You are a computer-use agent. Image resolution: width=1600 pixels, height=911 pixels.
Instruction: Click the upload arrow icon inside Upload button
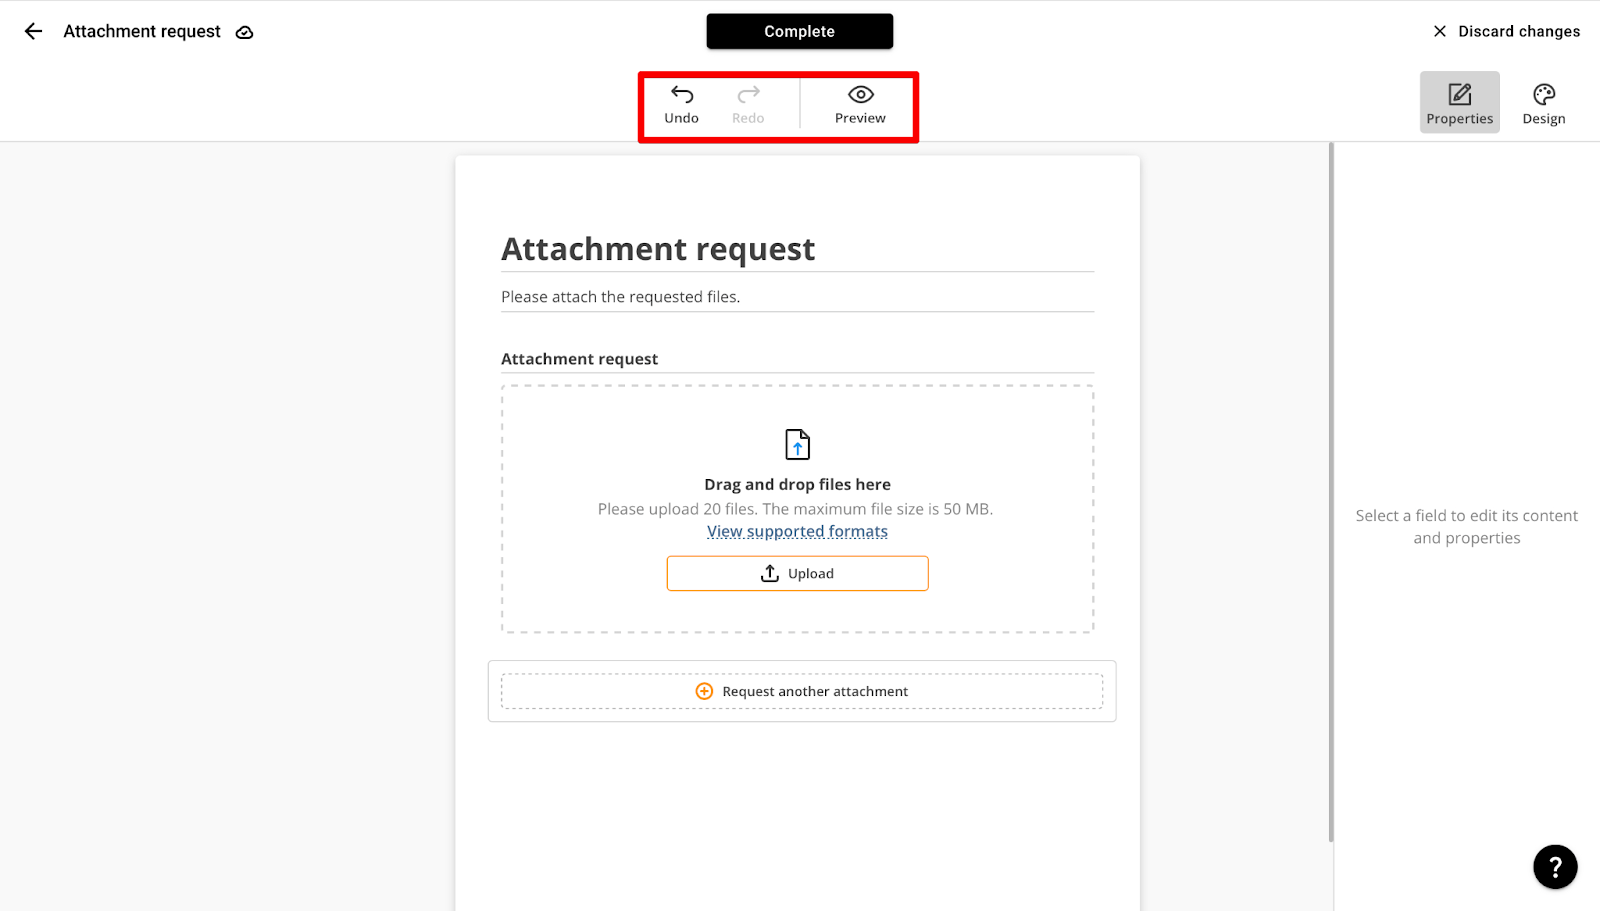click(770, 573)
